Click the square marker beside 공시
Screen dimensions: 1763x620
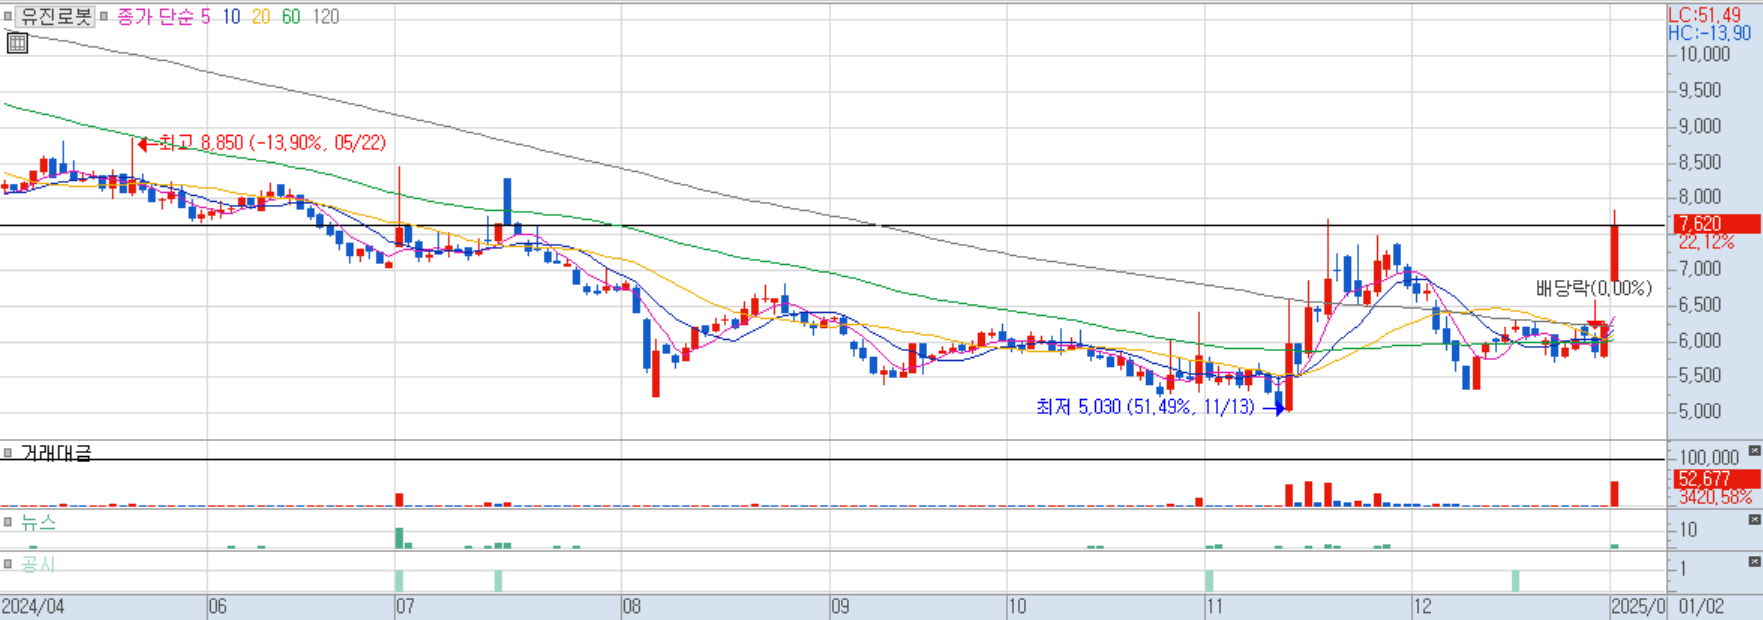click(8, 564)
